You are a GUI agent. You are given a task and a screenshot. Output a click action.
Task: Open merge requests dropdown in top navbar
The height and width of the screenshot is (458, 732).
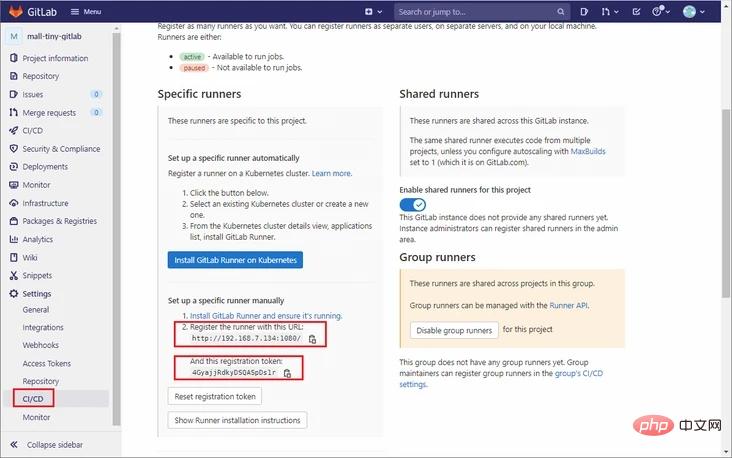pyautogui.click(x=610, y=12)
